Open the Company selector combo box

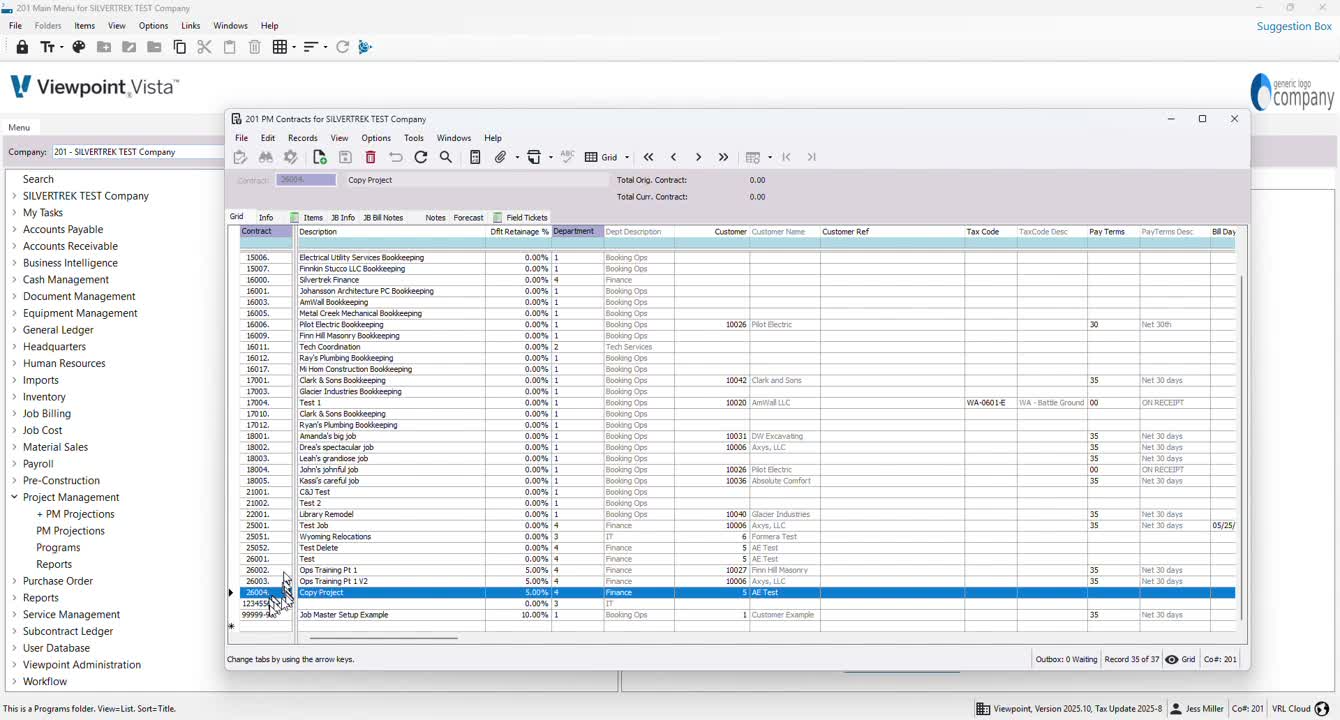click(138, 152)
